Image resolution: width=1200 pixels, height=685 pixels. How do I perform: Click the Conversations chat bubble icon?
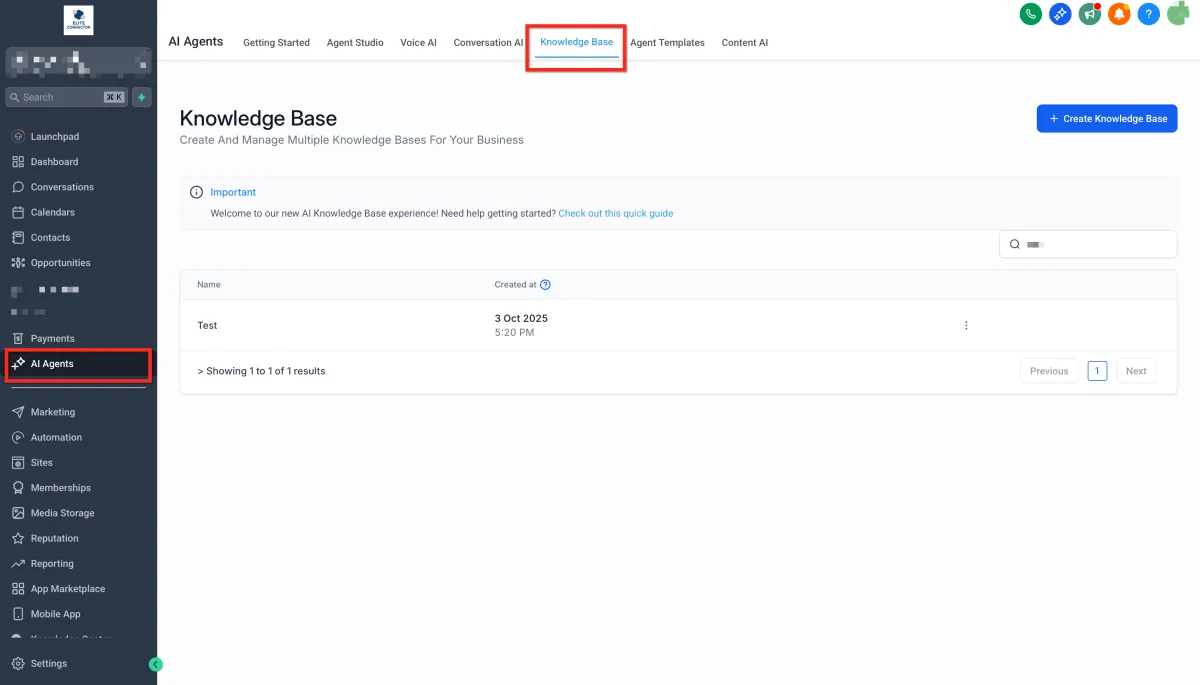pyautogui.click(x=18, y=187)
